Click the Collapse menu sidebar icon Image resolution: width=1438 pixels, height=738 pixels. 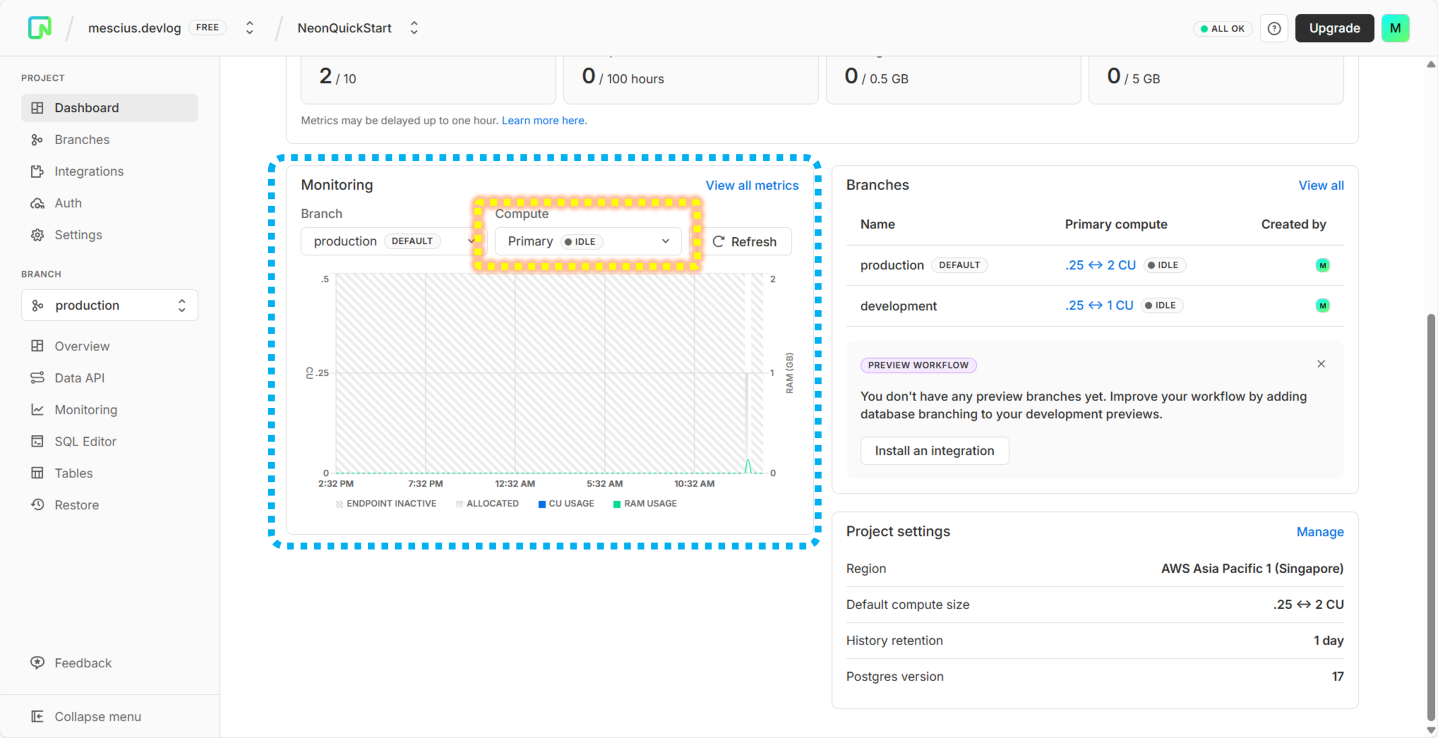pos(38,717)
